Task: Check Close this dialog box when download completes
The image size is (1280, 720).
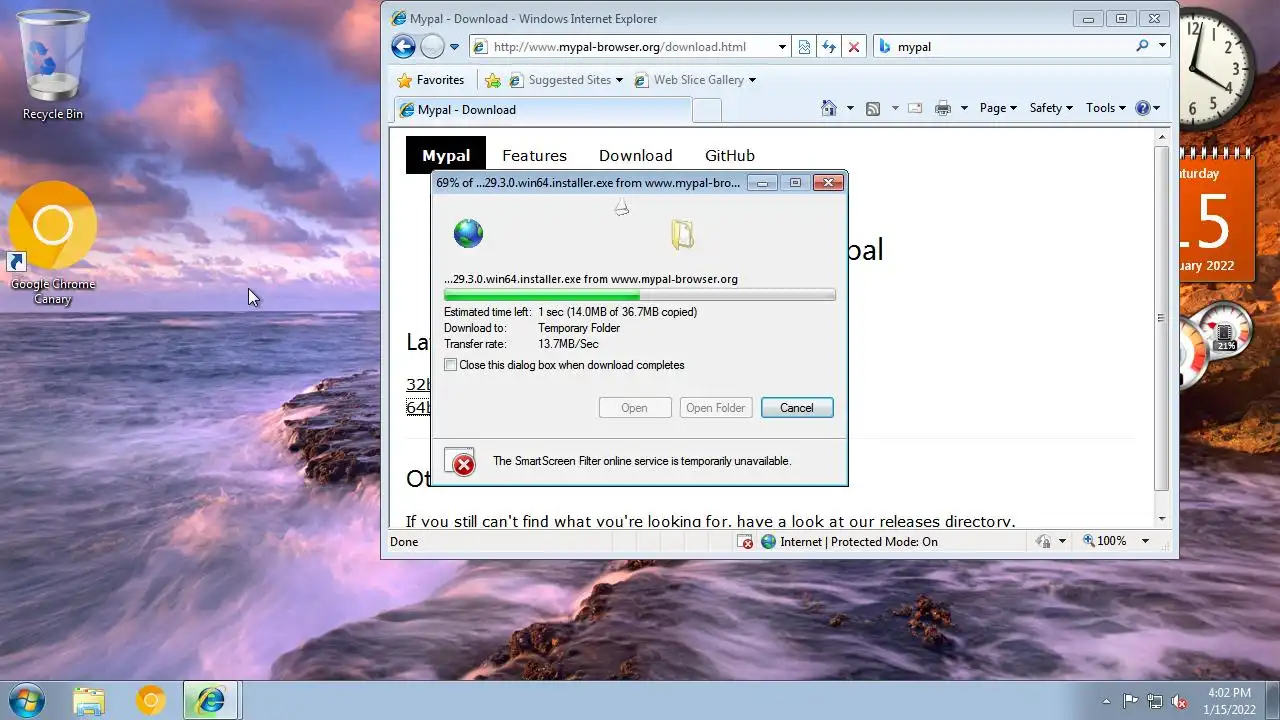Action: [x=451, y=365]
